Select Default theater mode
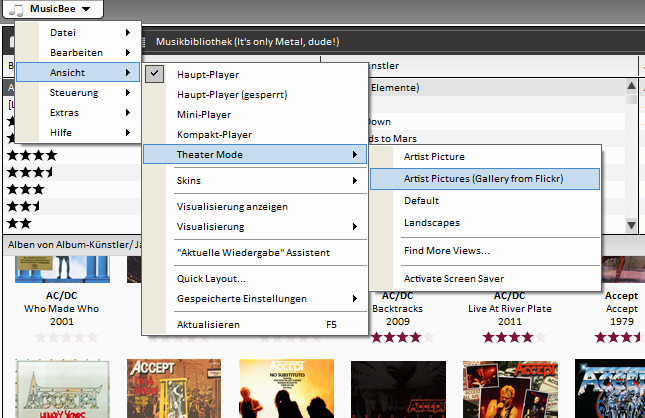The image size is (645, 418). coord(485,201)
